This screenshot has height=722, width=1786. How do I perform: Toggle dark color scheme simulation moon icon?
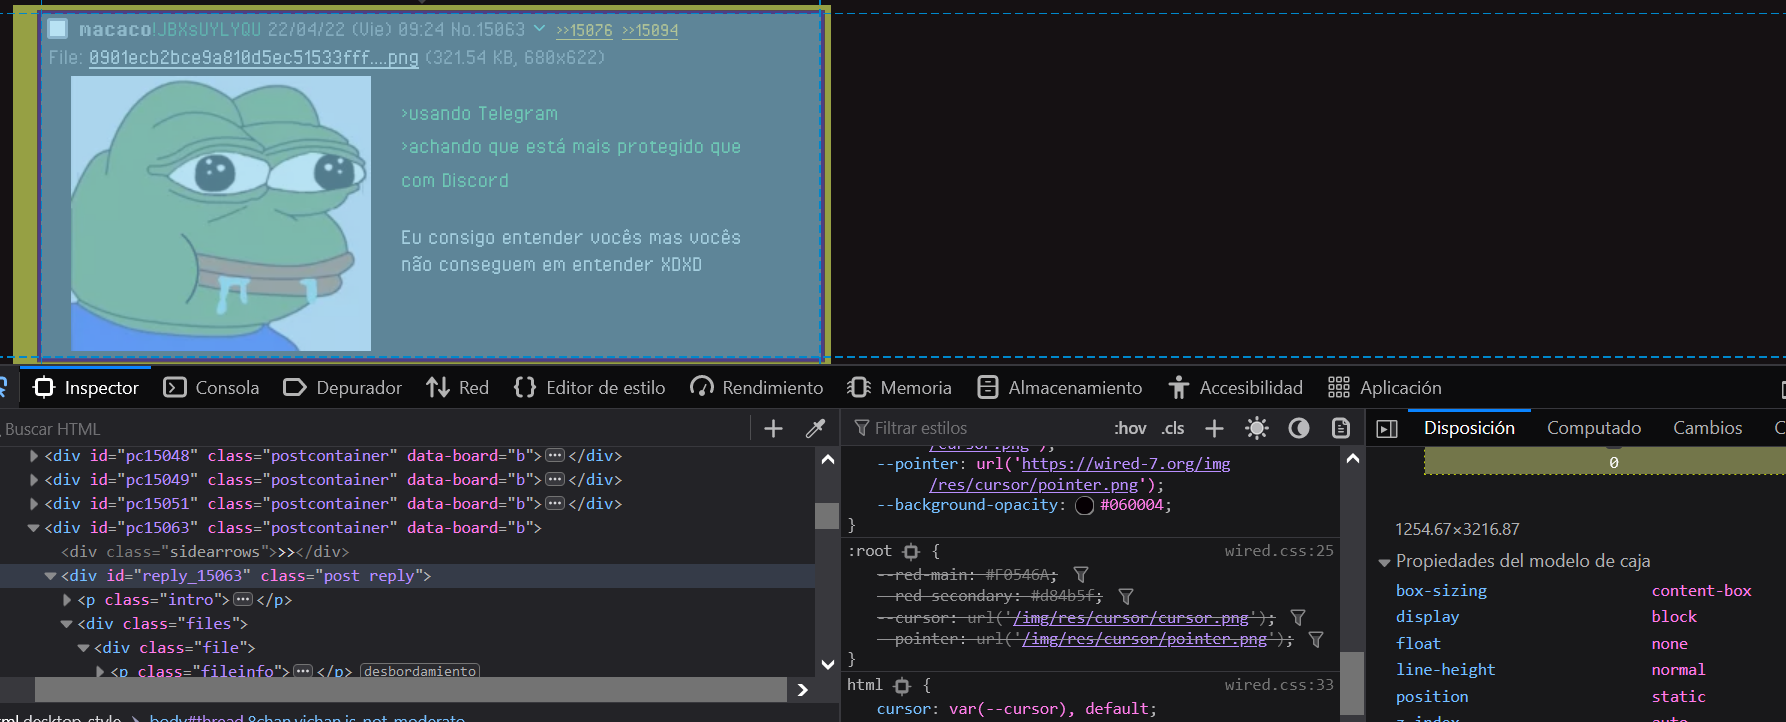pyautogui.click(x=1299, y=428)
